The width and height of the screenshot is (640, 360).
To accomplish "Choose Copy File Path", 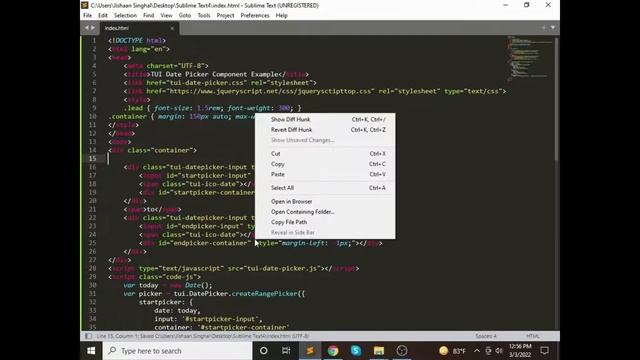I will pos(325,222).
